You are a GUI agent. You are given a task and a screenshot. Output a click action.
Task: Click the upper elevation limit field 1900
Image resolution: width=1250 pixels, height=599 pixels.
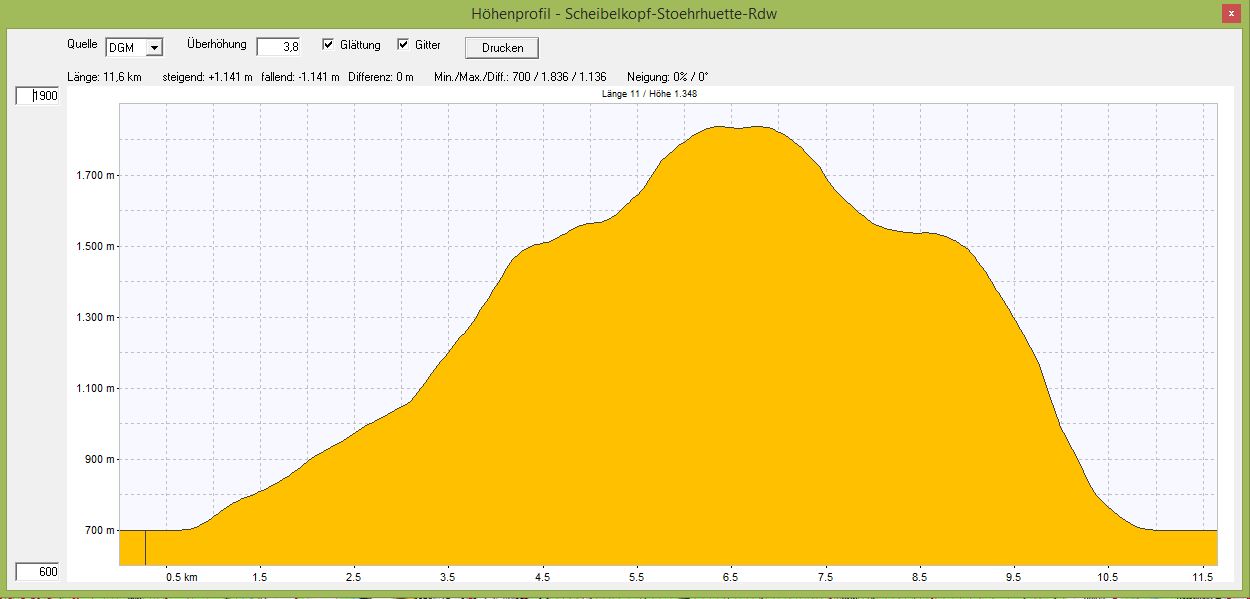37,96
